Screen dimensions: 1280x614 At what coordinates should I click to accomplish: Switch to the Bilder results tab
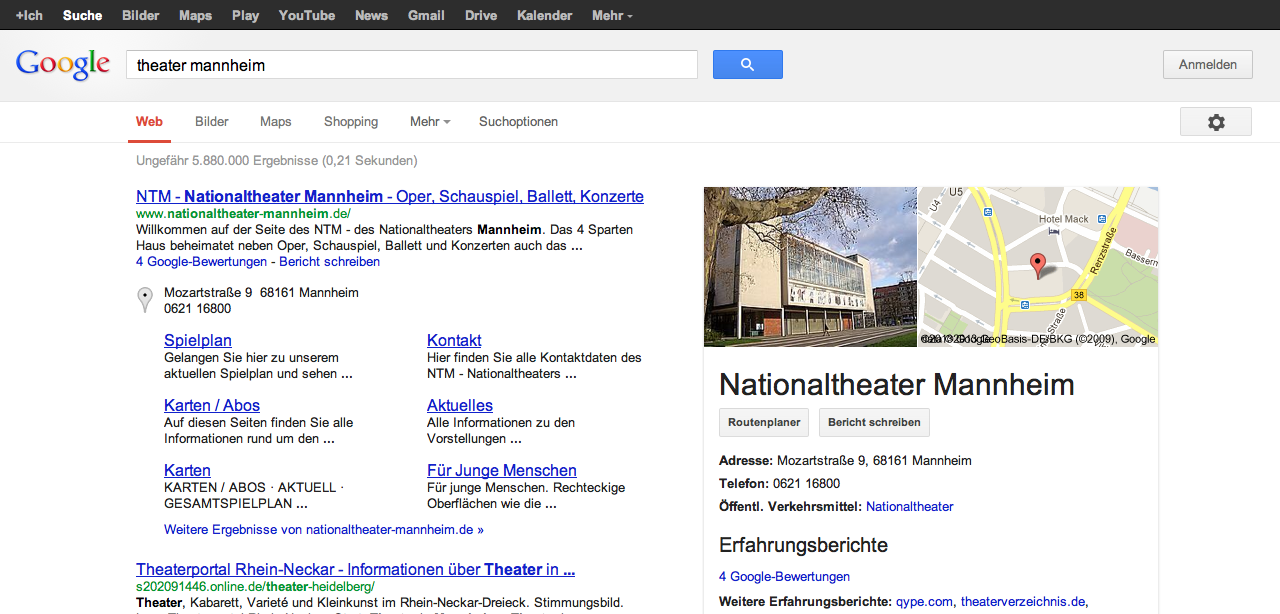tap(212, 122)
